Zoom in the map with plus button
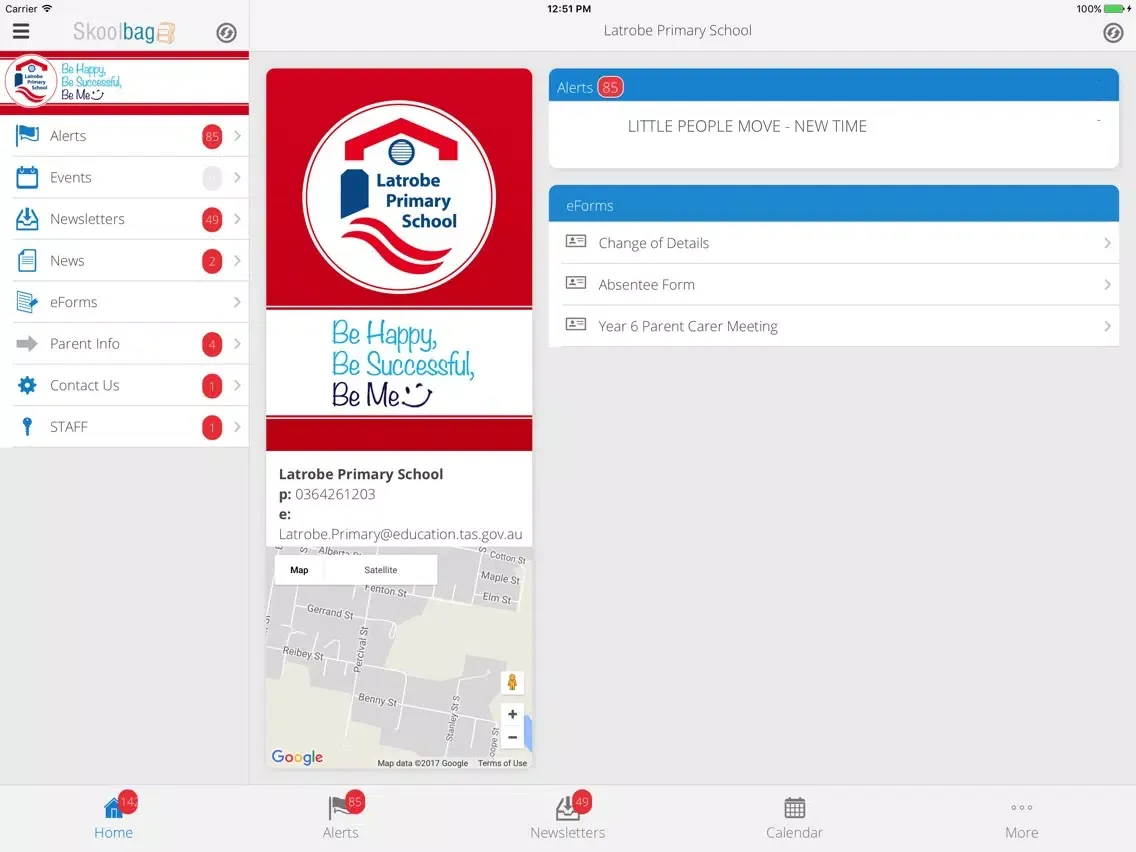Image resolution: width=1136 pixels, height=852 pixels. pyautogui.click(x=512, y=714)
